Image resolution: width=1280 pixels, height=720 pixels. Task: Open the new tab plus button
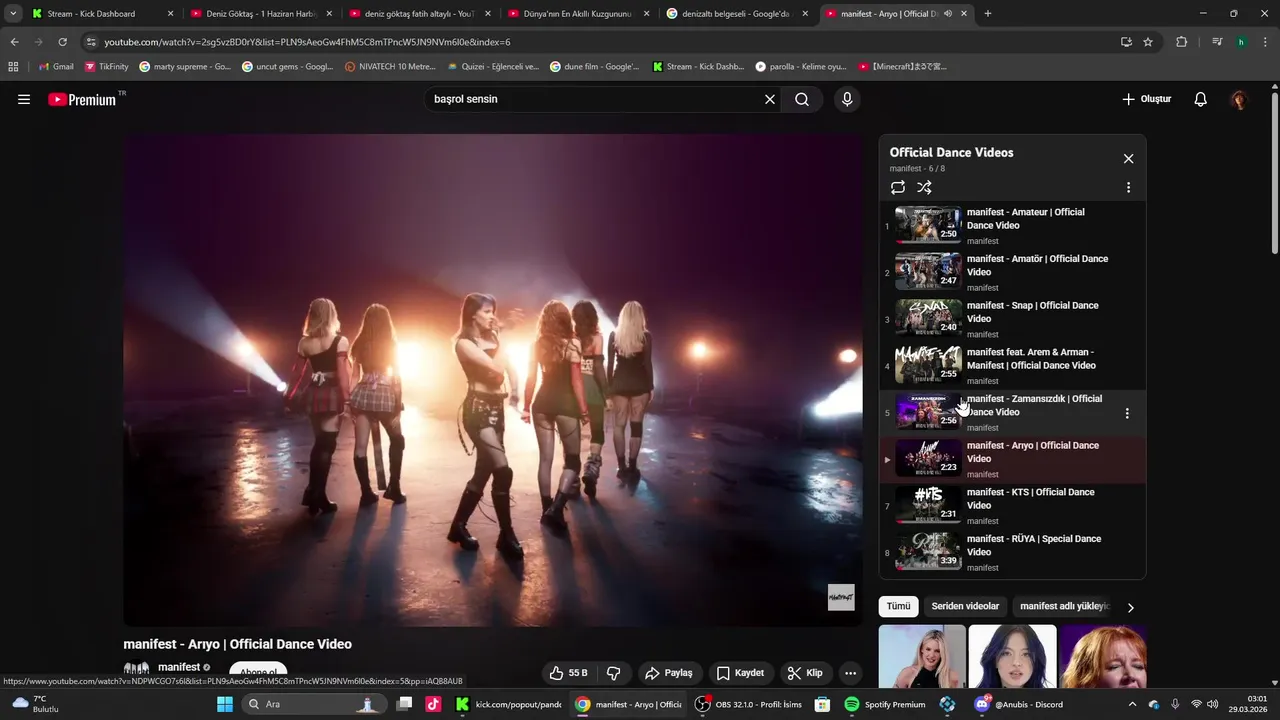(x=988, y=14)
